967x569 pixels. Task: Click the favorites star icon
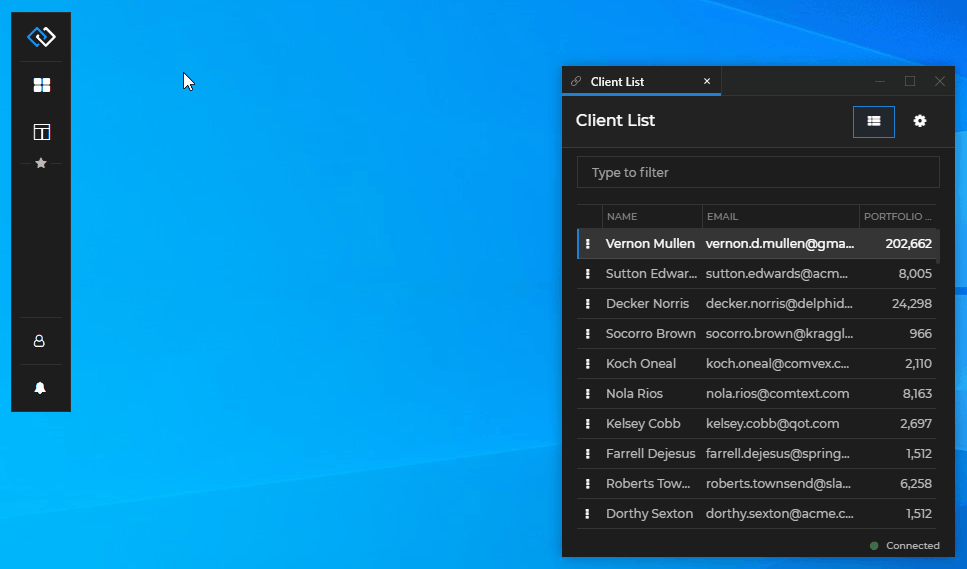tap(41, 163)
